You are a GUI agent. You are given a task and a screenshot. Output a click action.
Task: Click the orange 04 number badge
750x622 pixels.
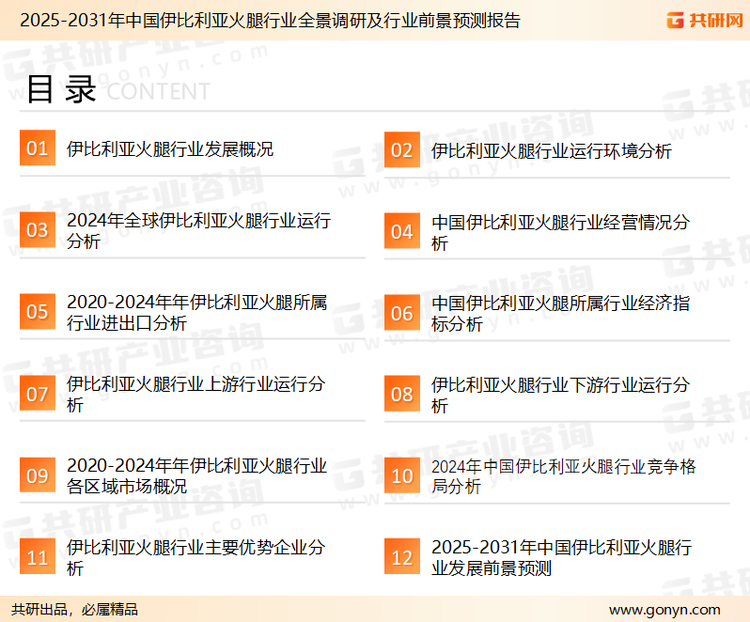[x=402, y=231]
